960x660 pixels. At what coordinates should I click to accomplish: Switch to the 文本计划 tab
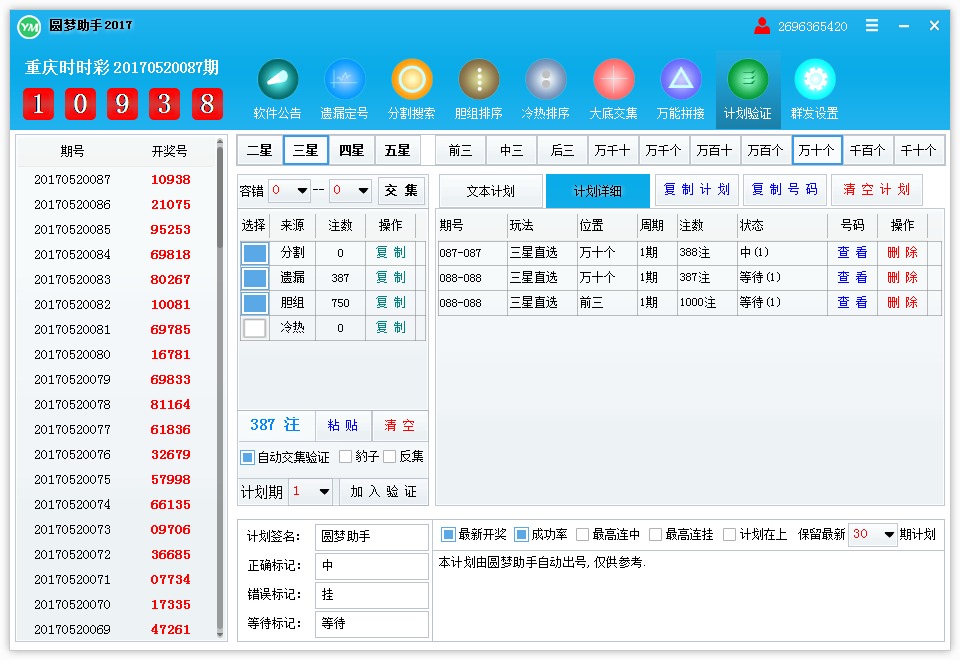pyautogui.click(x=490, y=191)
